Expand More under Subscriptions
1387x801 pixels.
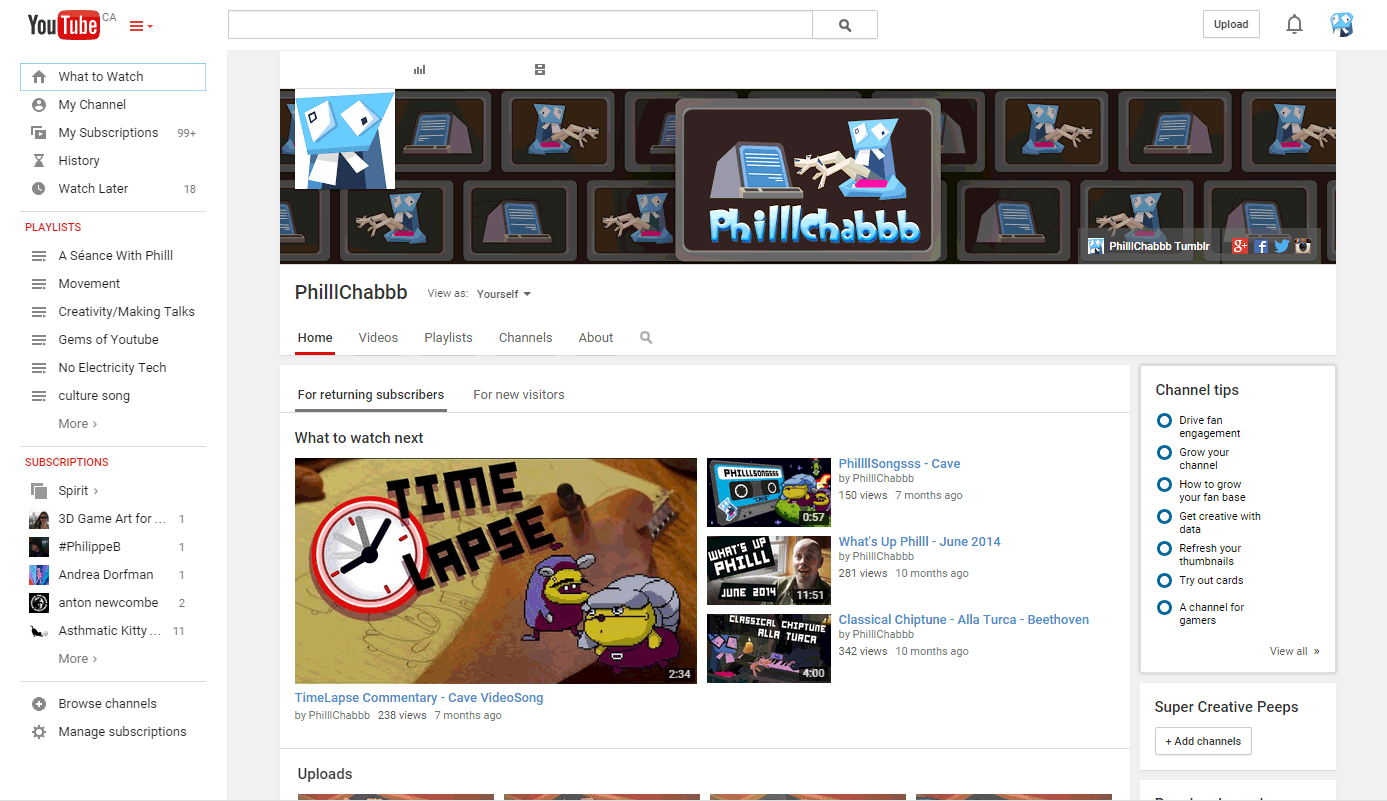78,659
